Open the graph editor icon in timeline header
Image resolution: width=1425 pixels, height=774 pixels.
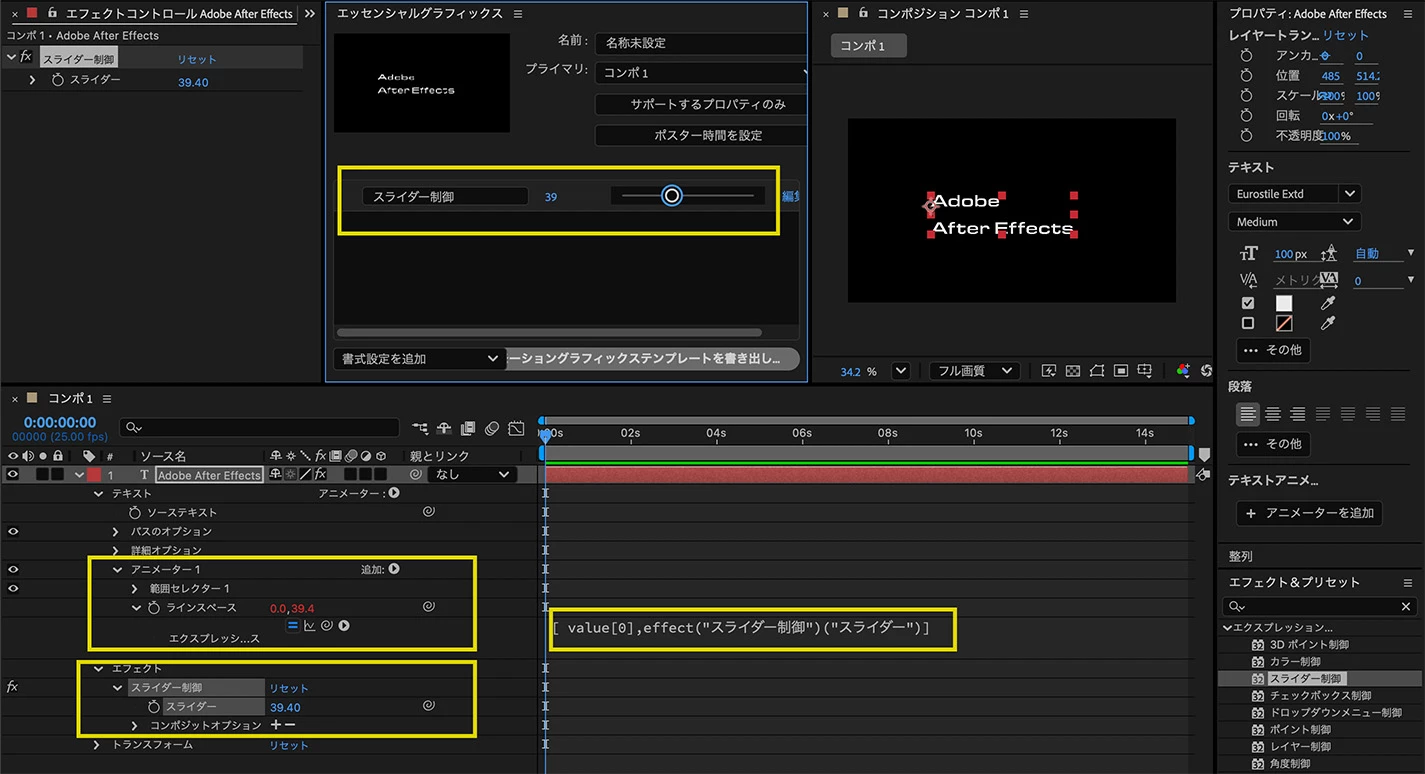point(516,428)
